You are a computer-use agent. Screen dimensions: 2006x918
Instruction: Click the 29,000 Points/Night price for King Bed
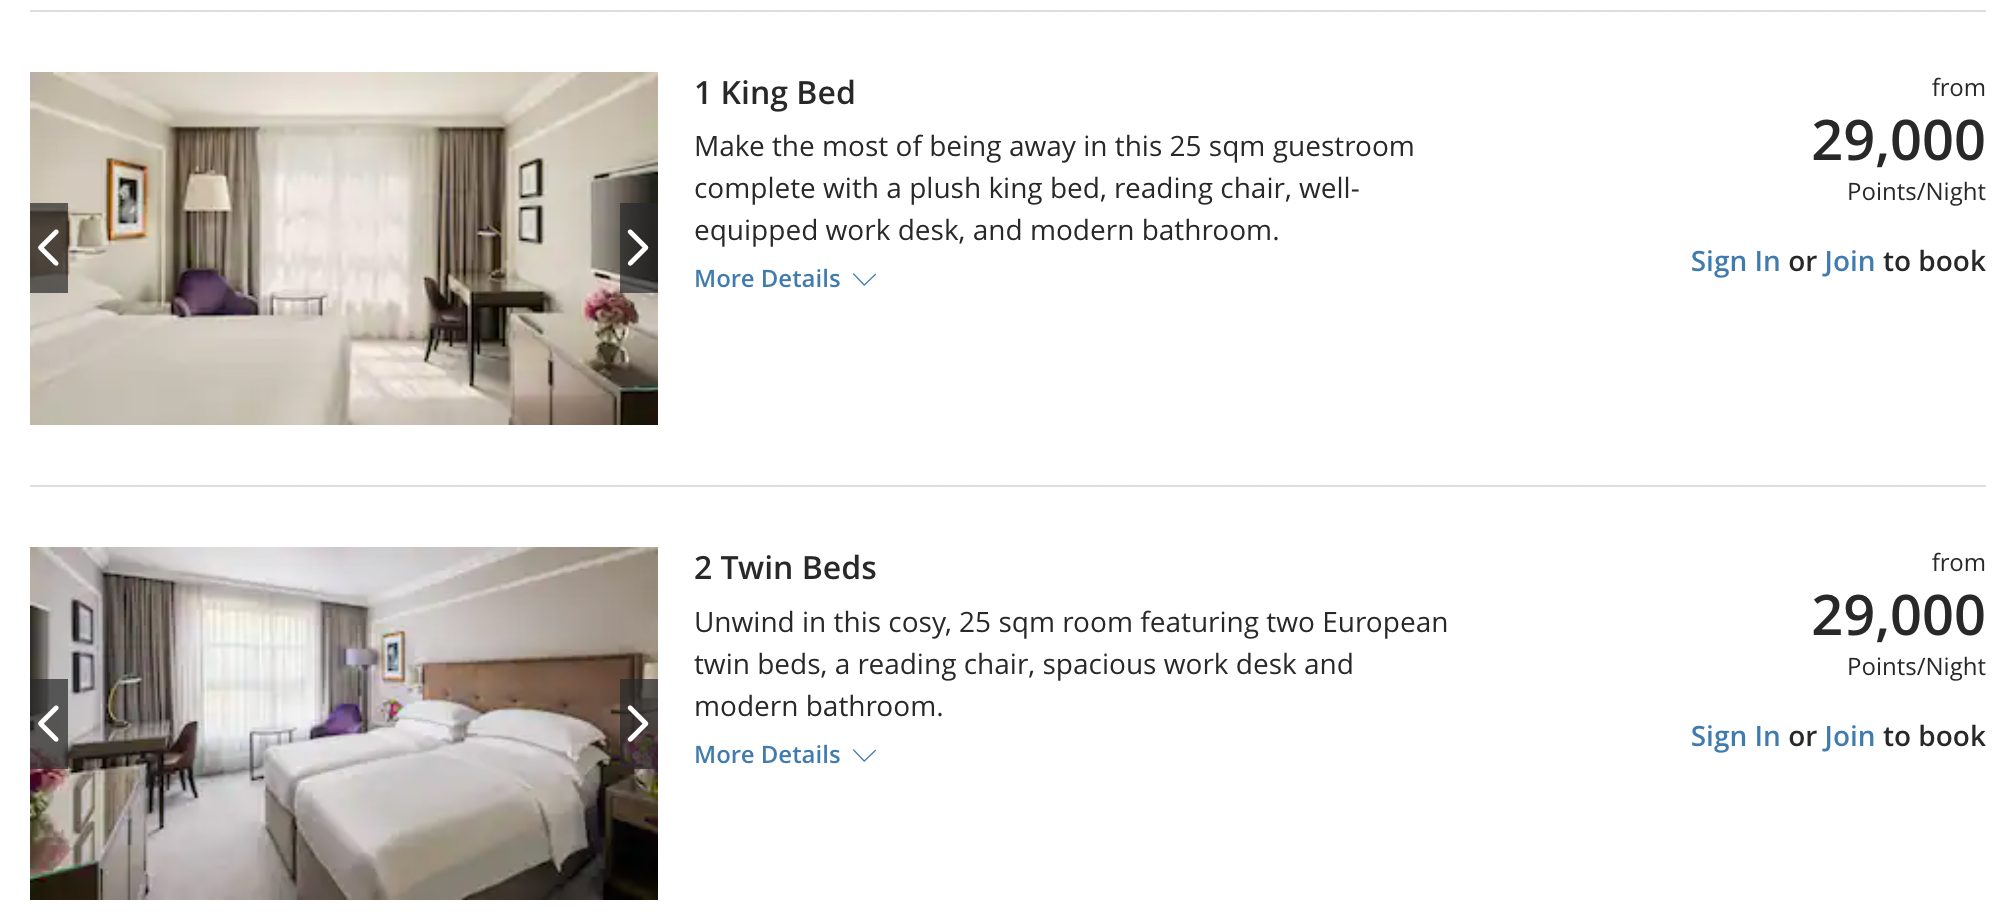tap(1898, 140)
